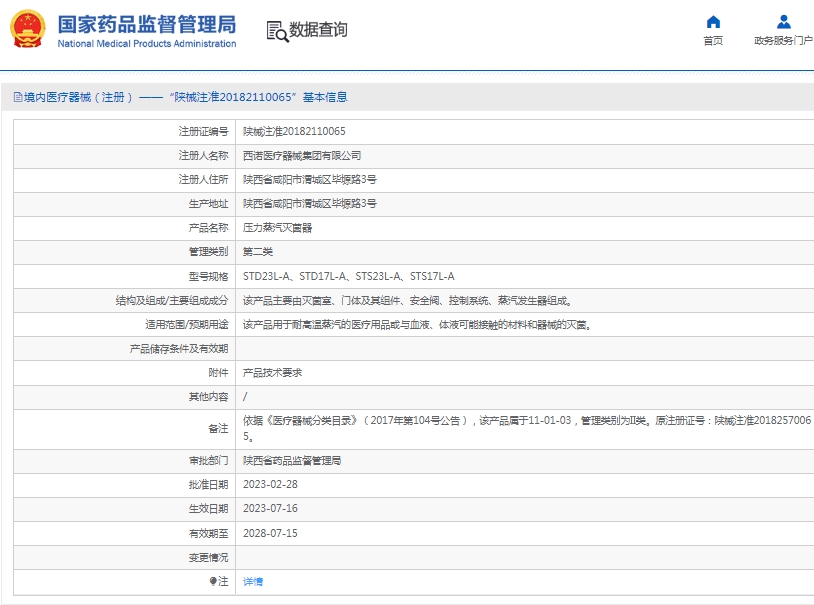Click the attachment value 产品技术要求

pyautogui.click(x=272, y=373)
